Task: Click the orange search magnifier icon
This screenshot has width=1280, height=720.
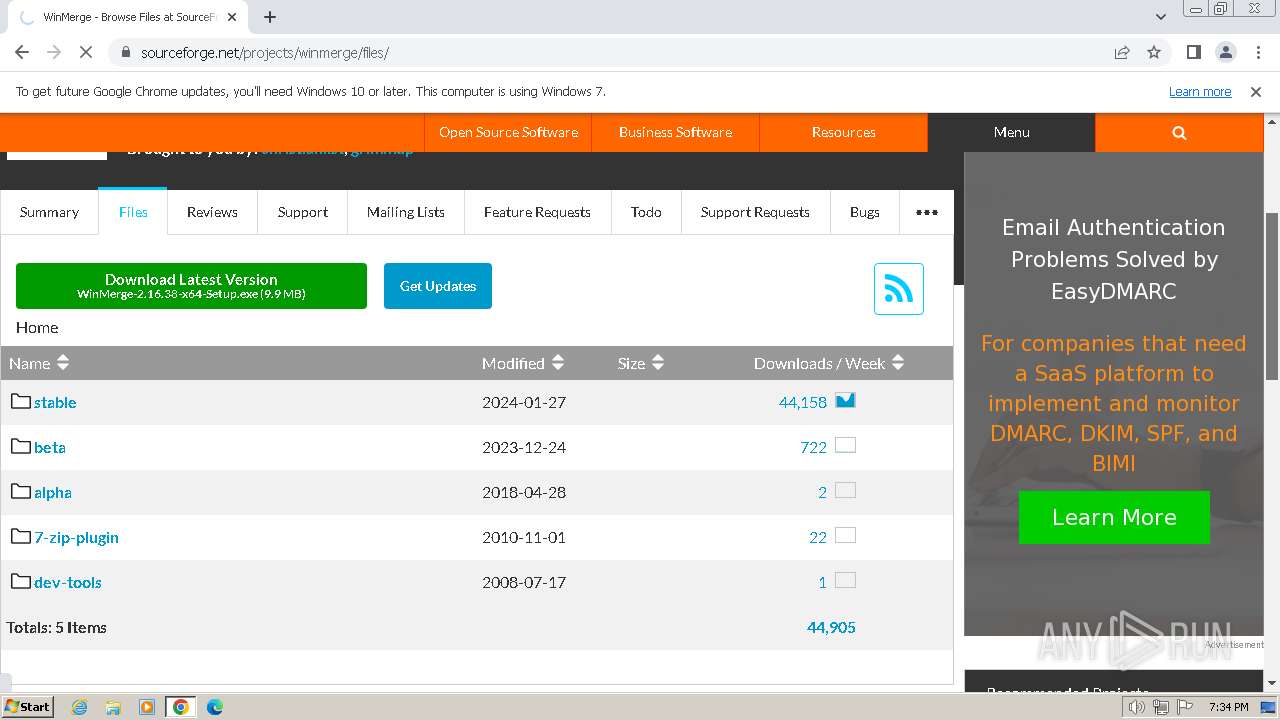Action: point(1179,132)
